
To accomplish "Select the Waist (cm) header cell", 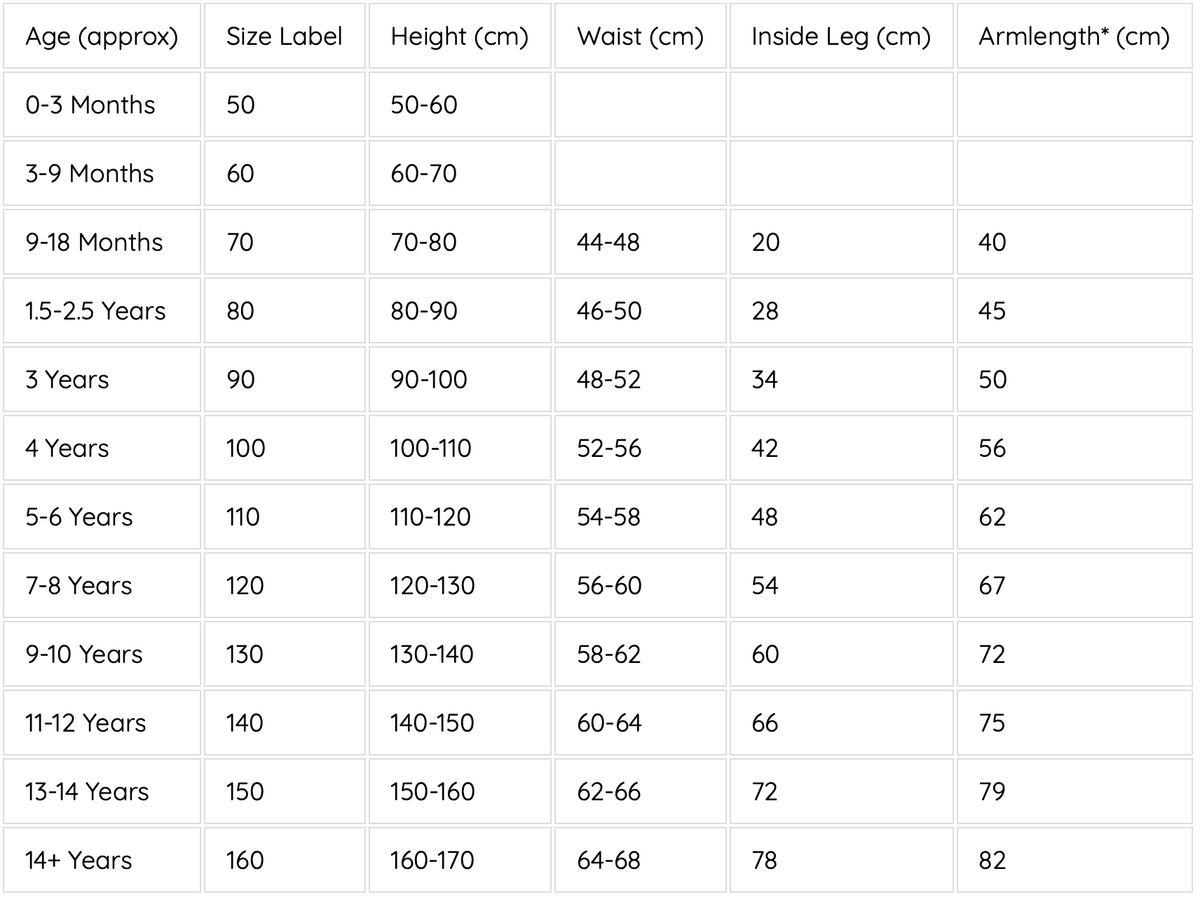I will tap(640, 36).
